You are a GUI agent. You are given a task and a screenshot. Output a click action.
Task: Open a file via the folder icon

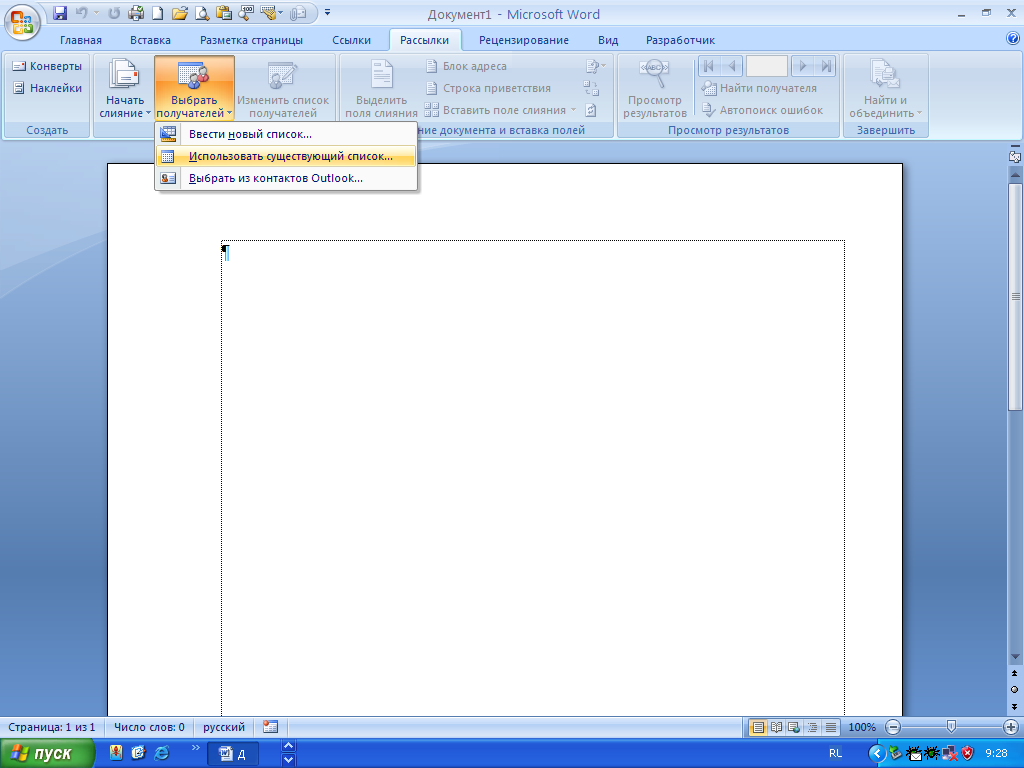pyautogui.click(x=180, y=12)
